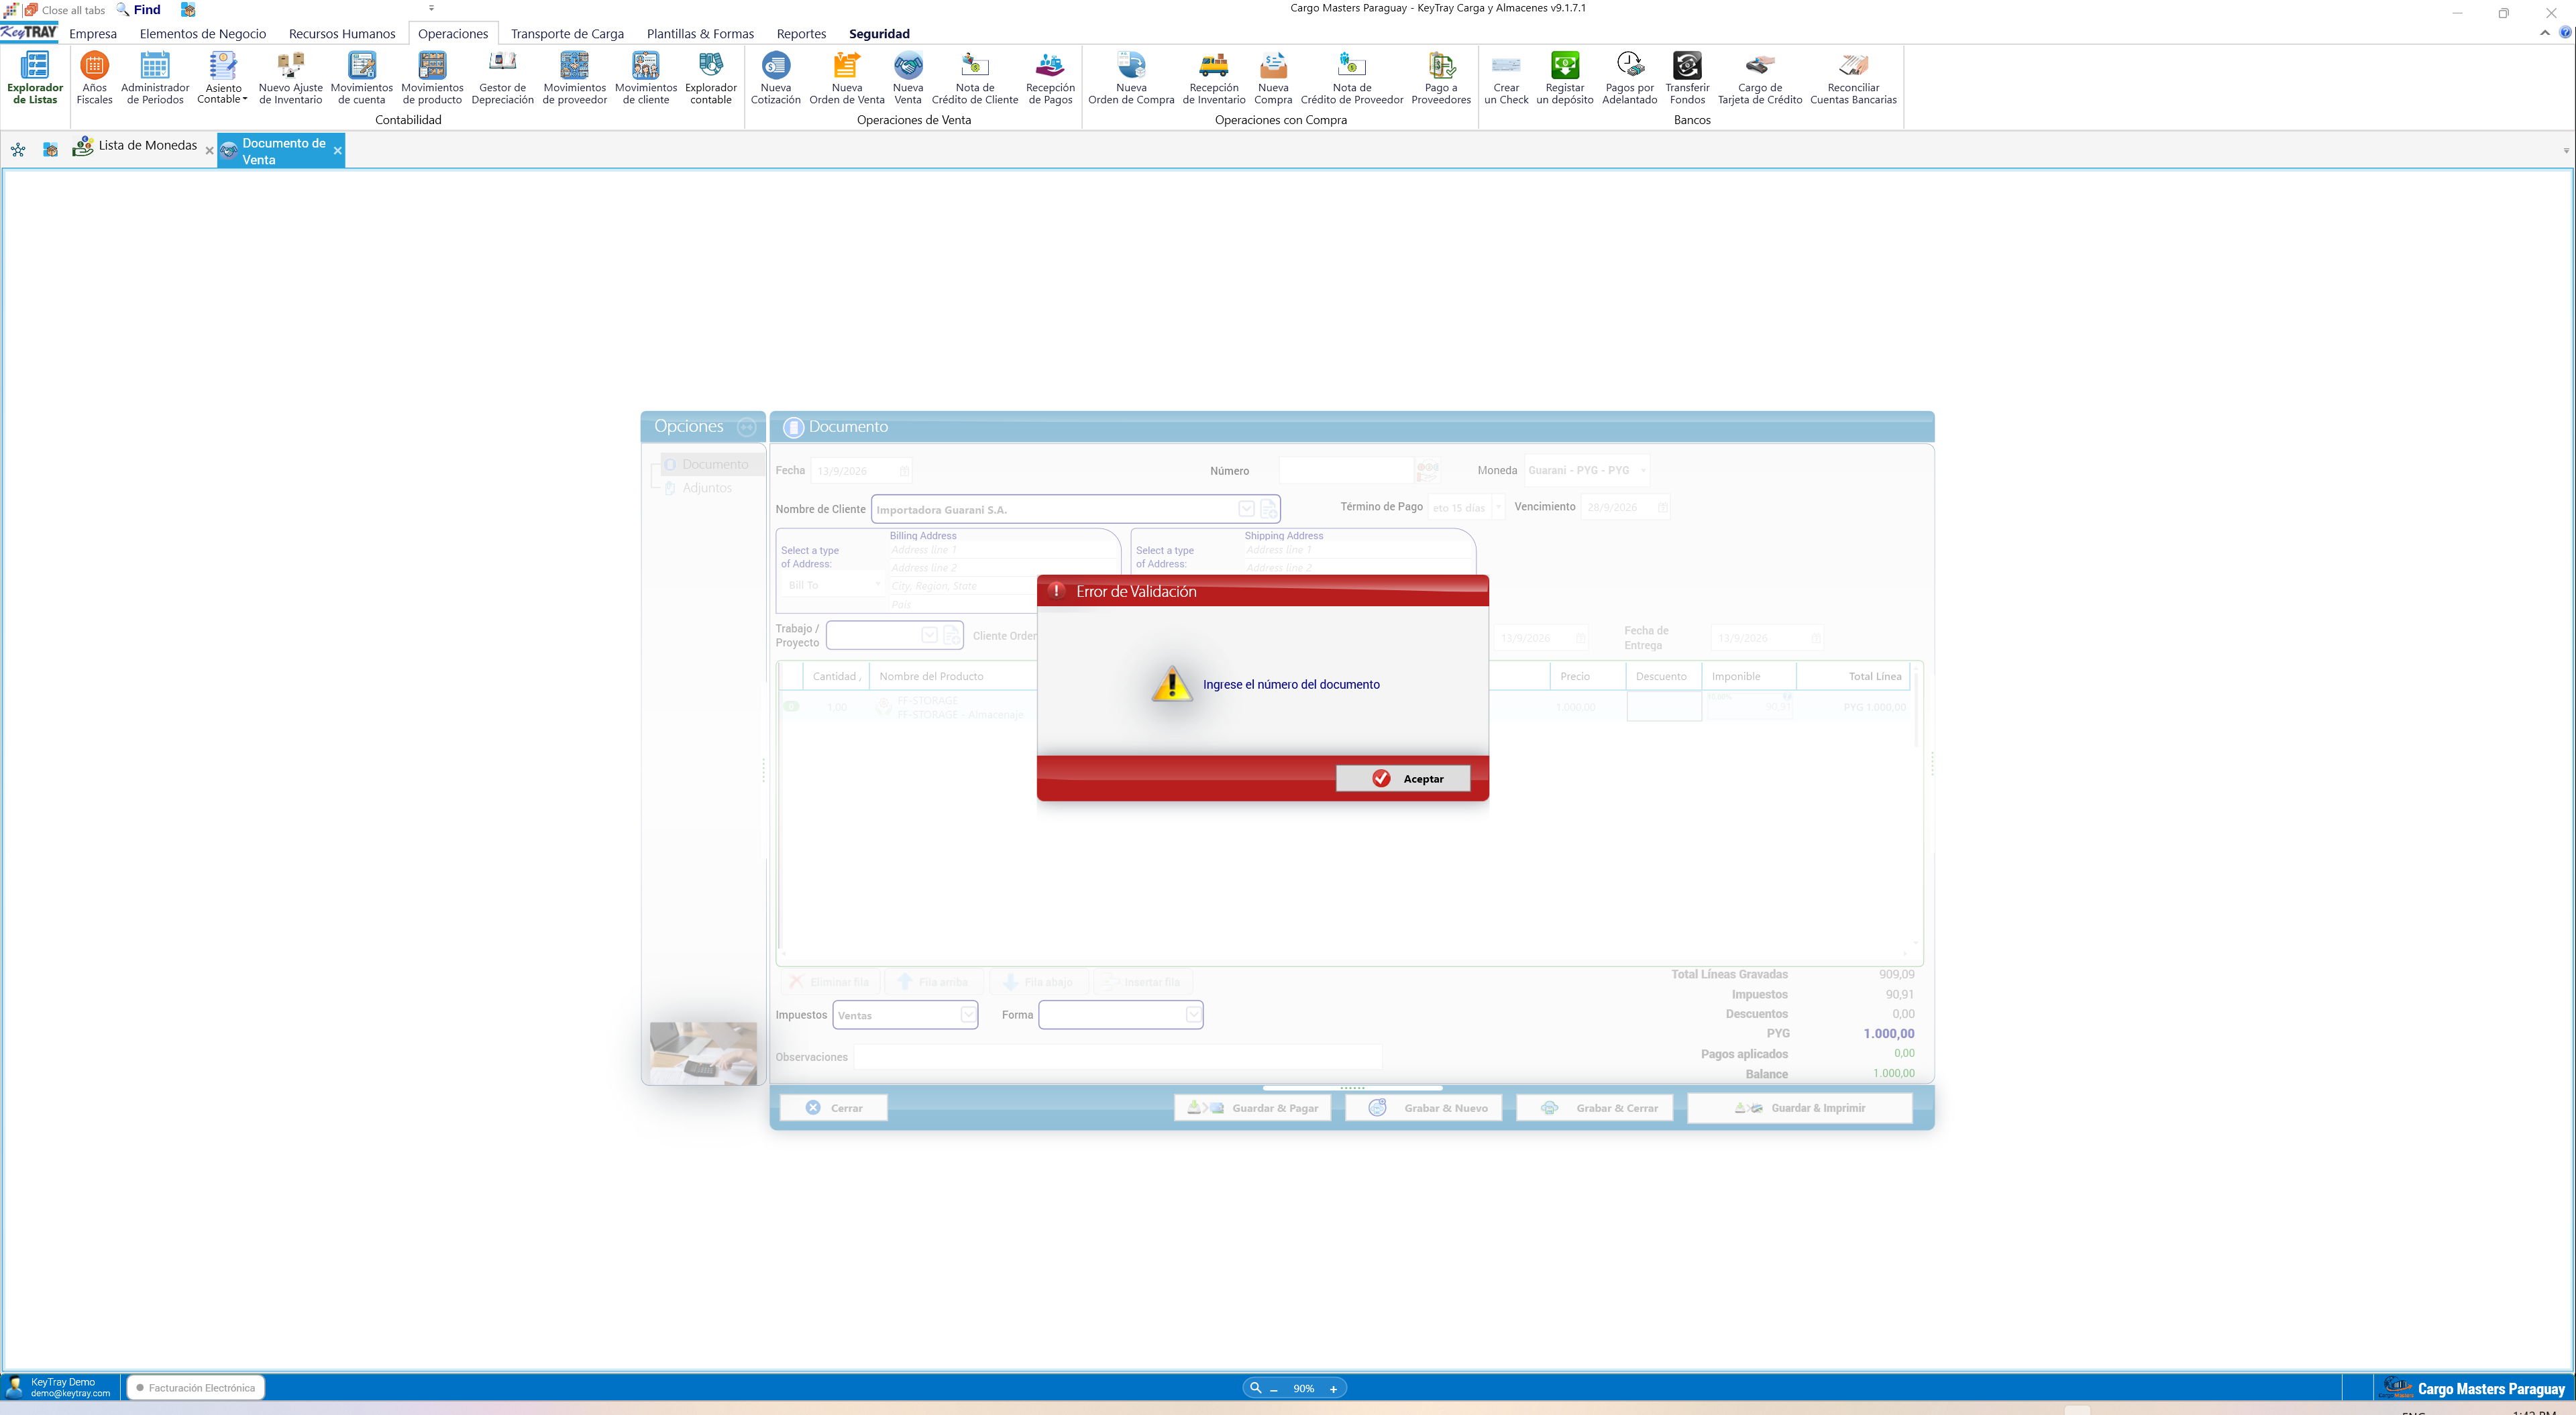Open Registar un depósito
The height and width of the screenshot is (1415, 2576).
[1564, 78]
